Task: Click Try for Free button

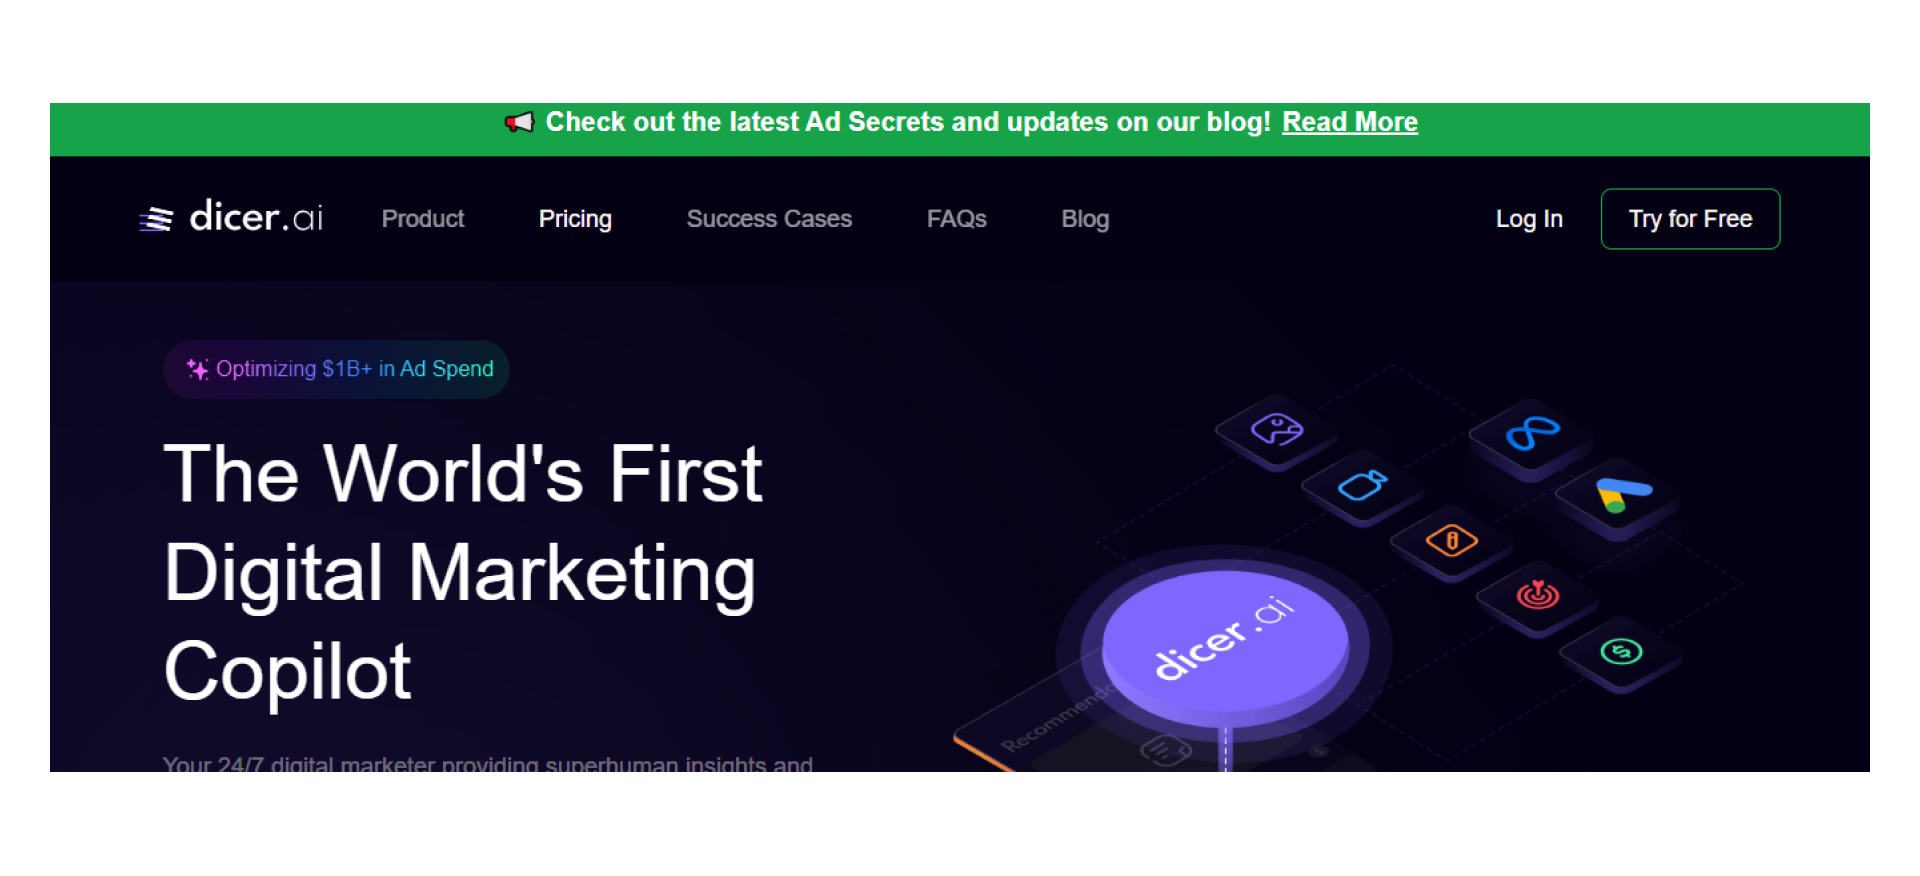Action: point(1689,218)
